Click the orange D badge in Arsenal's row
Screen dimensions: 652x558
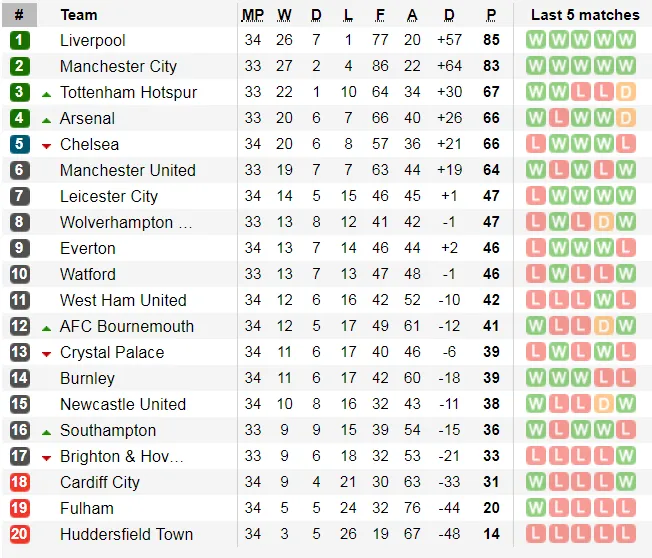coord(625,119)
